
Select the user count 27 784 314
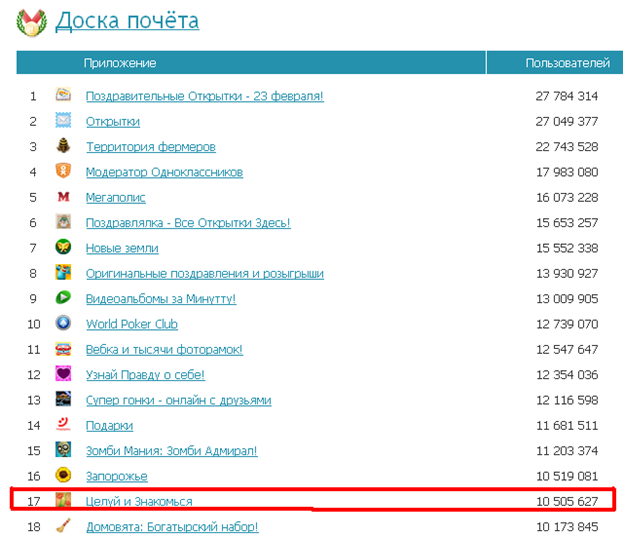567,96
